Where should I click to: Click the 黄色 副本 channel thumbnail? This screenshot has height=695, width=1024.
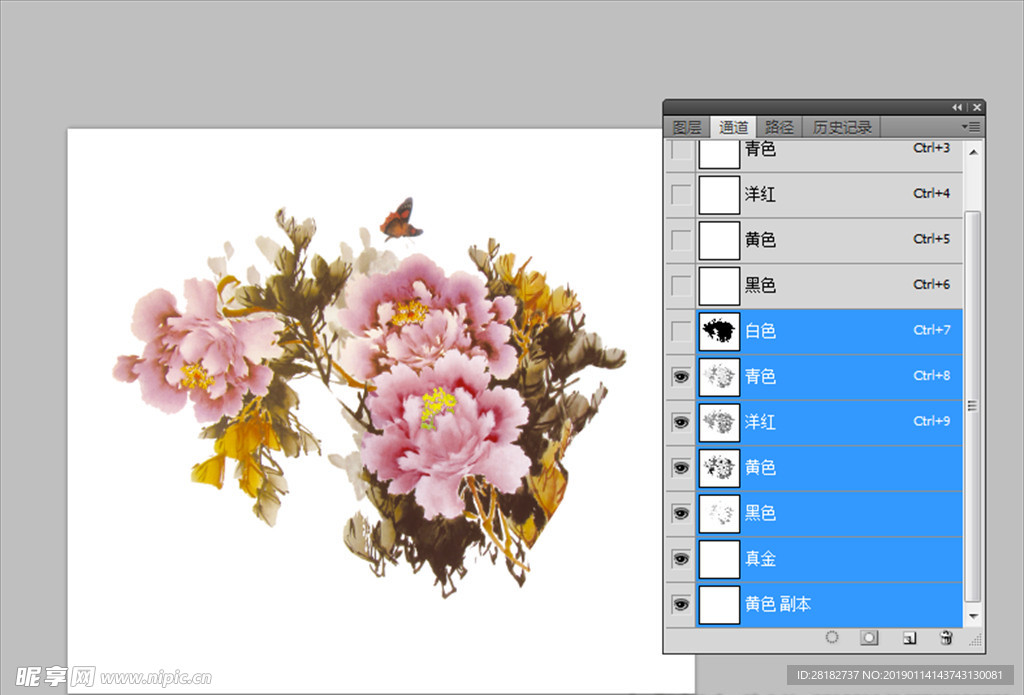[718, 605]
